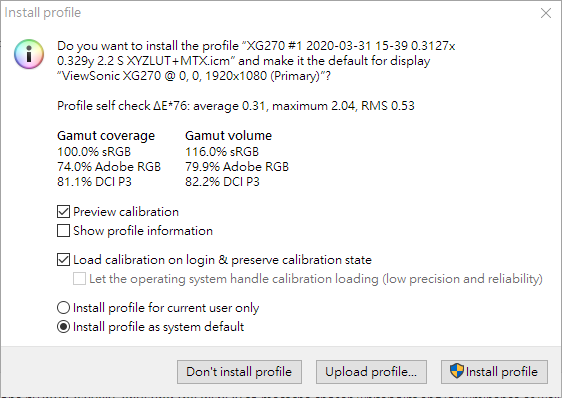Click the Install profile button
Image resolution: width=562 pixels, height=398 pixels.
(x=494, y=372)
